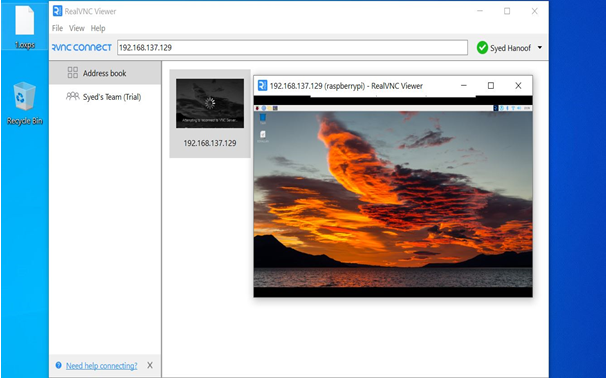
Task: Click the RealVNC Viewer title bar logo
Action: coord(57,11)
